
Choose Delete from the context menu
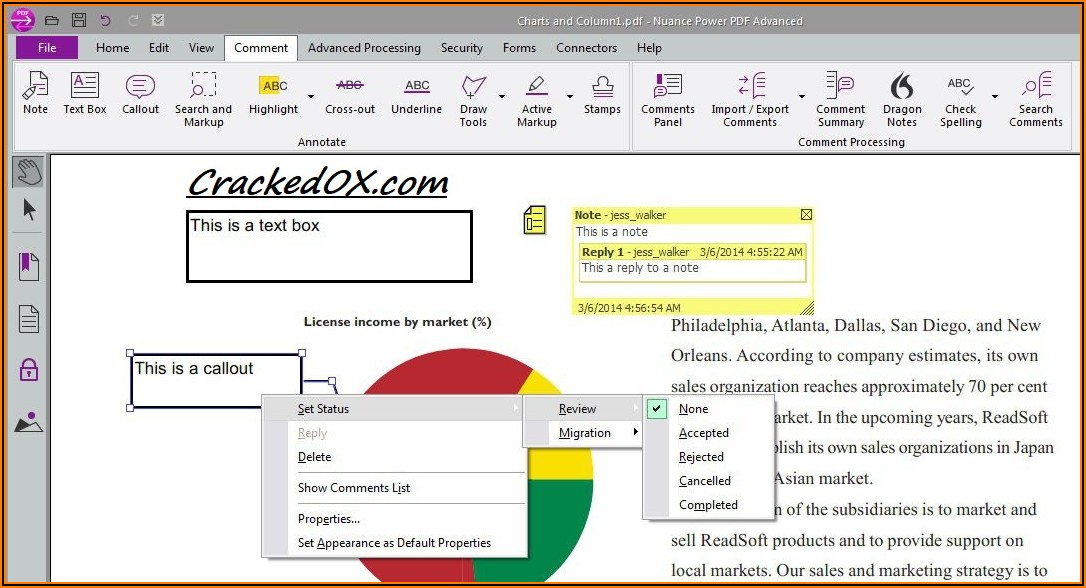[x=314, y=457]
